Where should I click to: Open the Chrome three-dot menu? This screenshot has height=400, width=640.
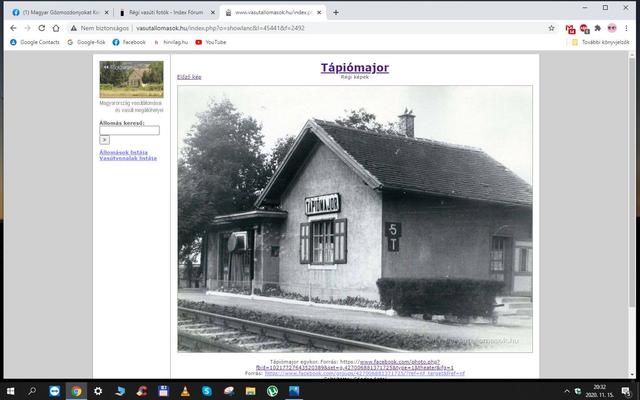click(x=626, y=28)
